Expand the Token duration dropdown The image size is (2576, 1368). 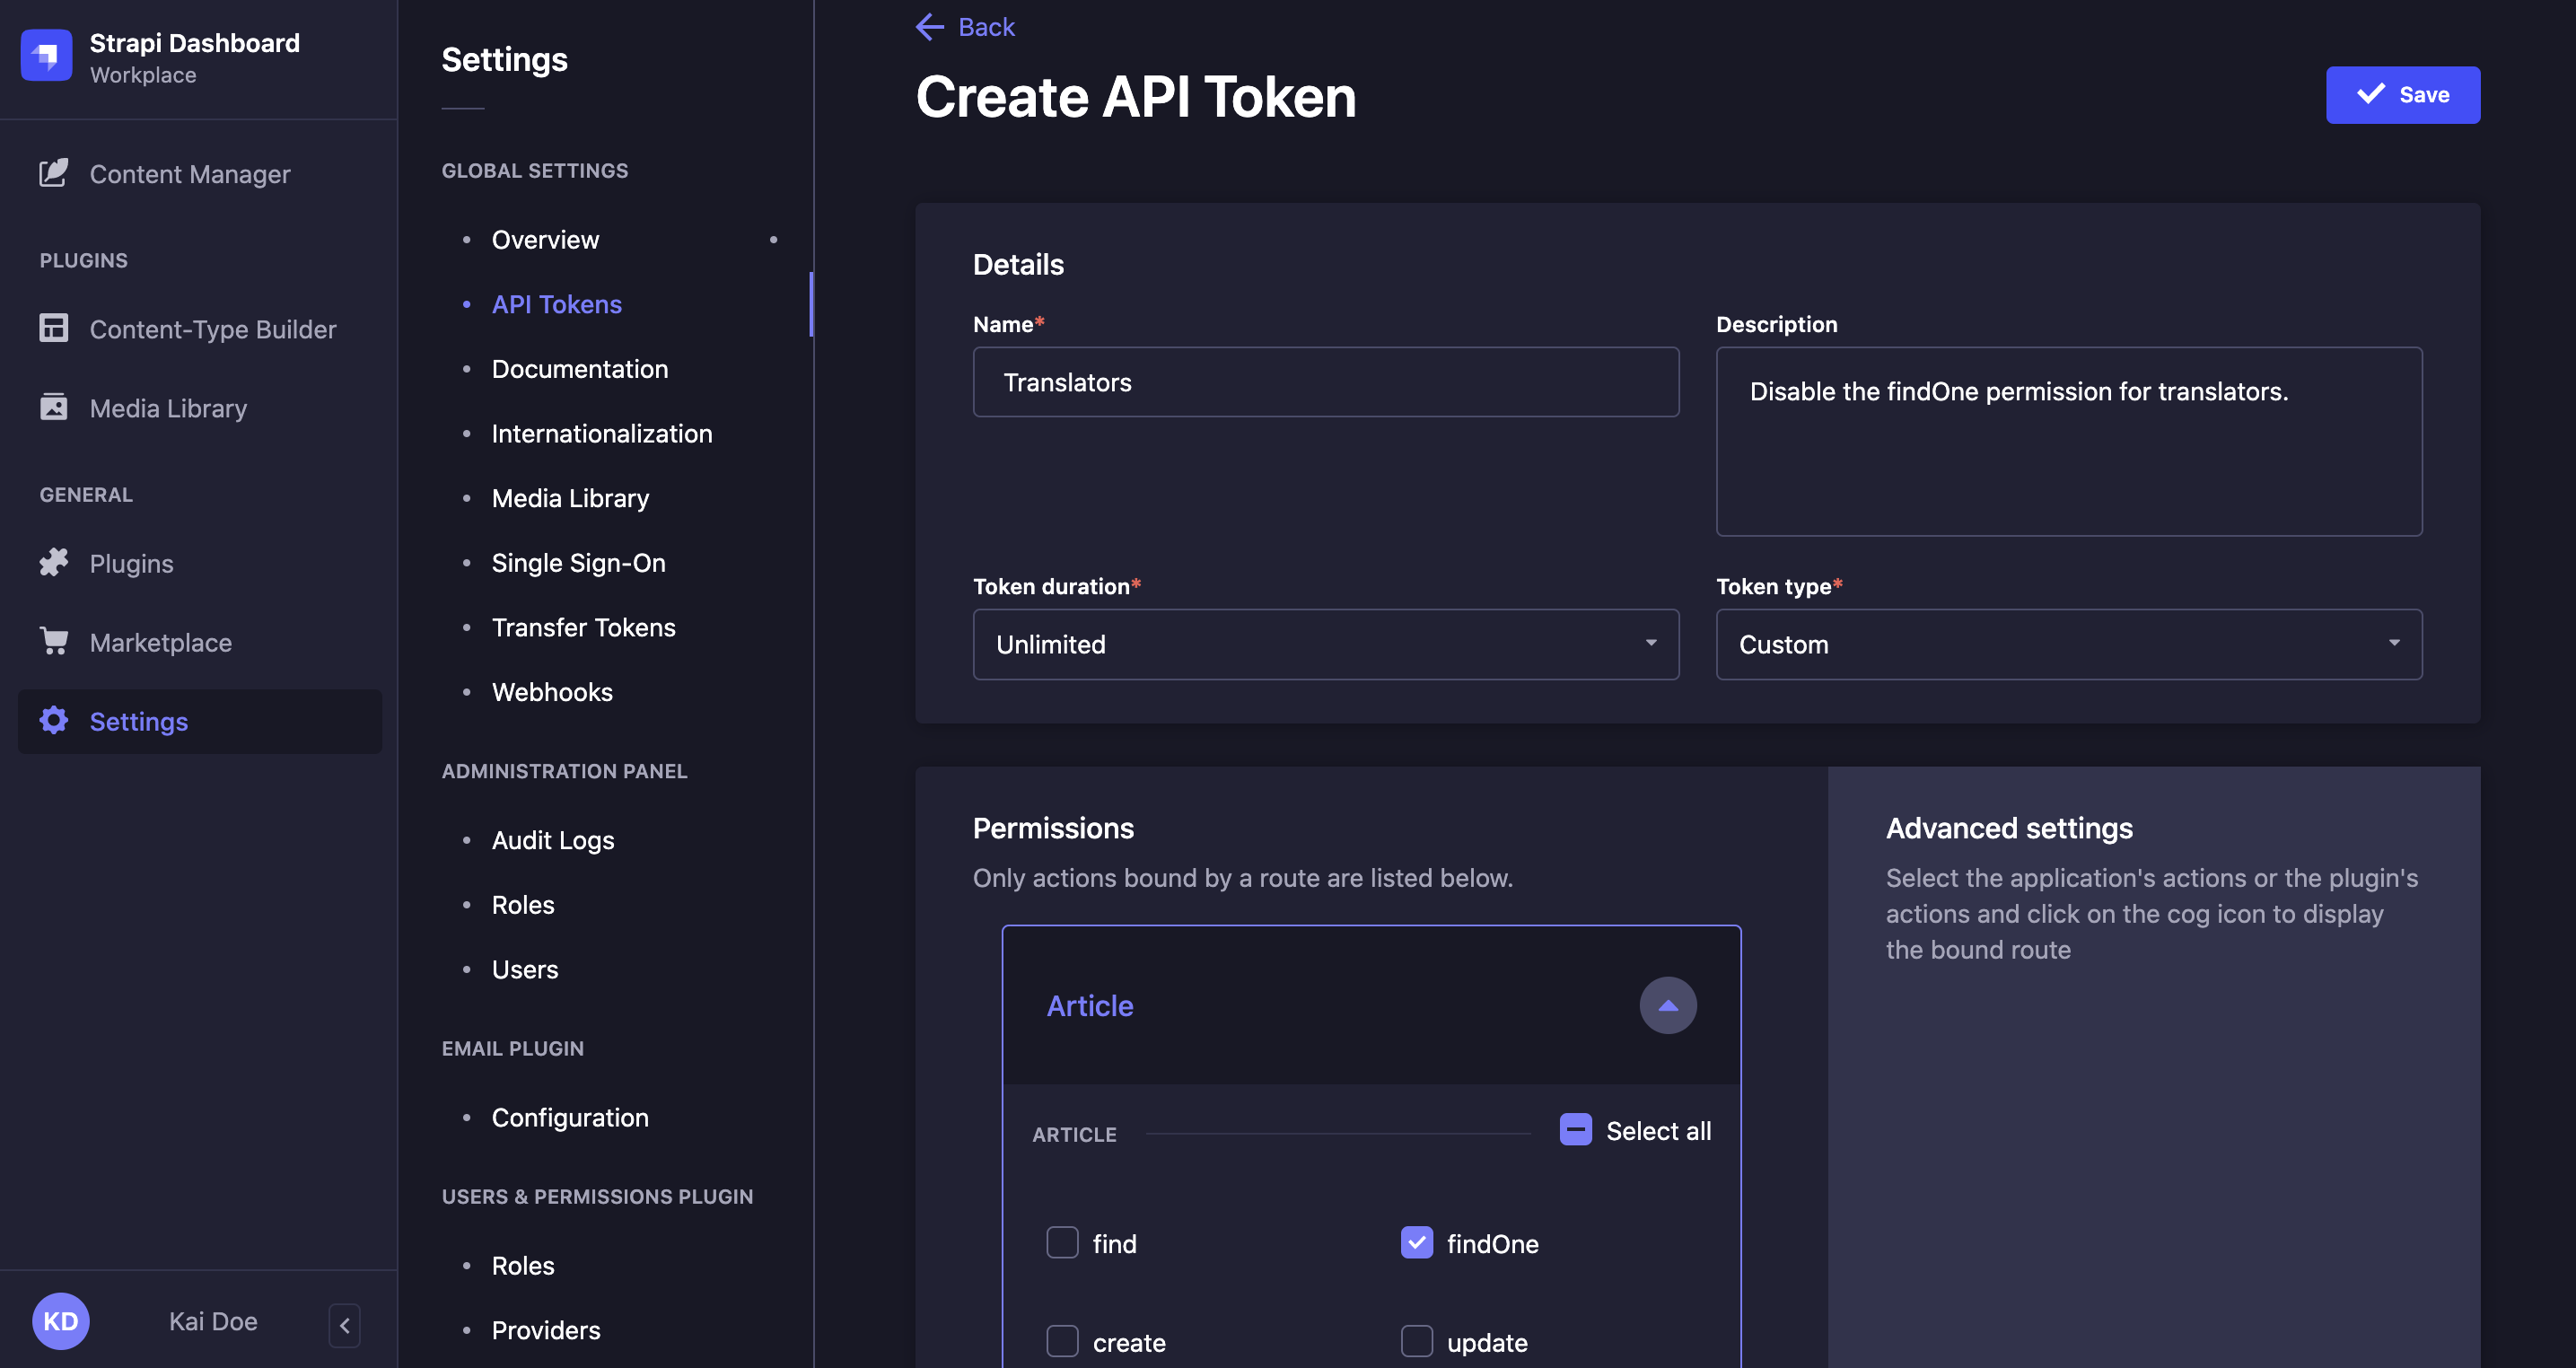[x=1324, y=643]
